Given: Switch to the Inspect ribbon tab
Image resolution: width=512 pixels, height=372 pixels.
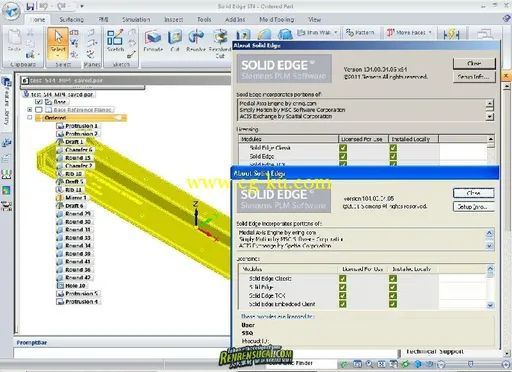Looking at the screenshot, I should tap(173, 20).
